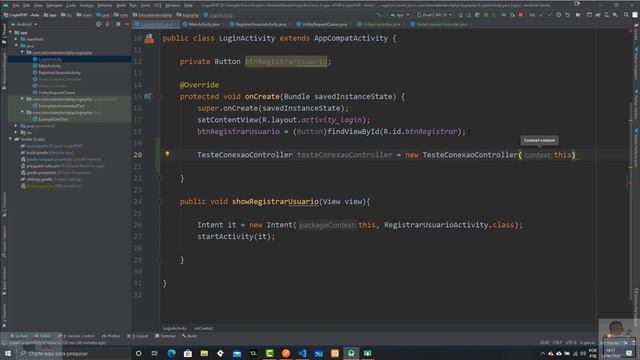Open the File menu
The image size is (640, 360).
point(16,6)
